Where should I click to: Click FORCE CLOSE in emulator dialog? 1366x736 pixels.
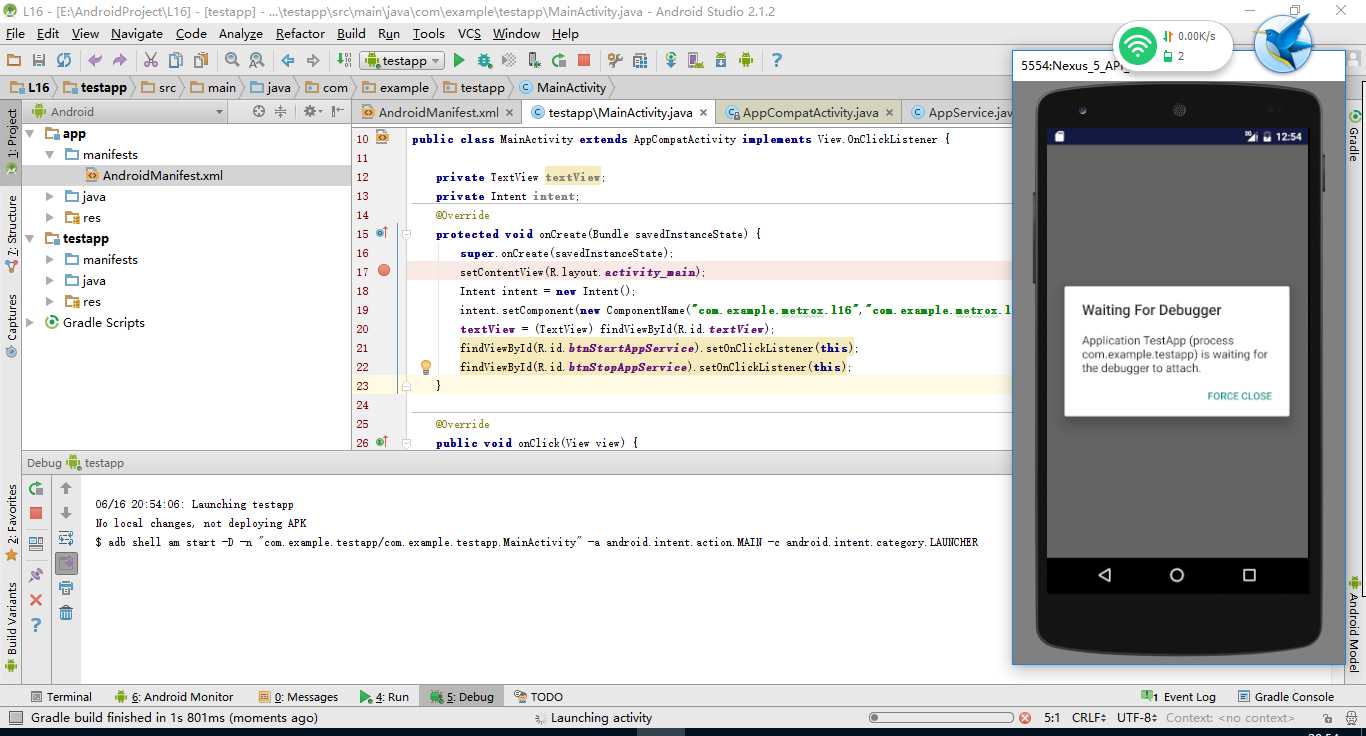pos(1239,396)
